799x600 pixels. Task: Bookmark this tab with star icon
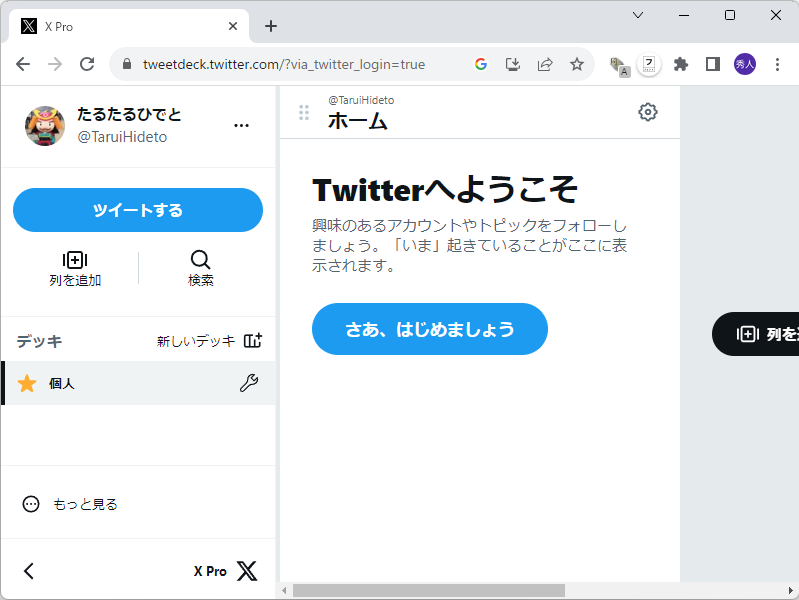(577, 64)
